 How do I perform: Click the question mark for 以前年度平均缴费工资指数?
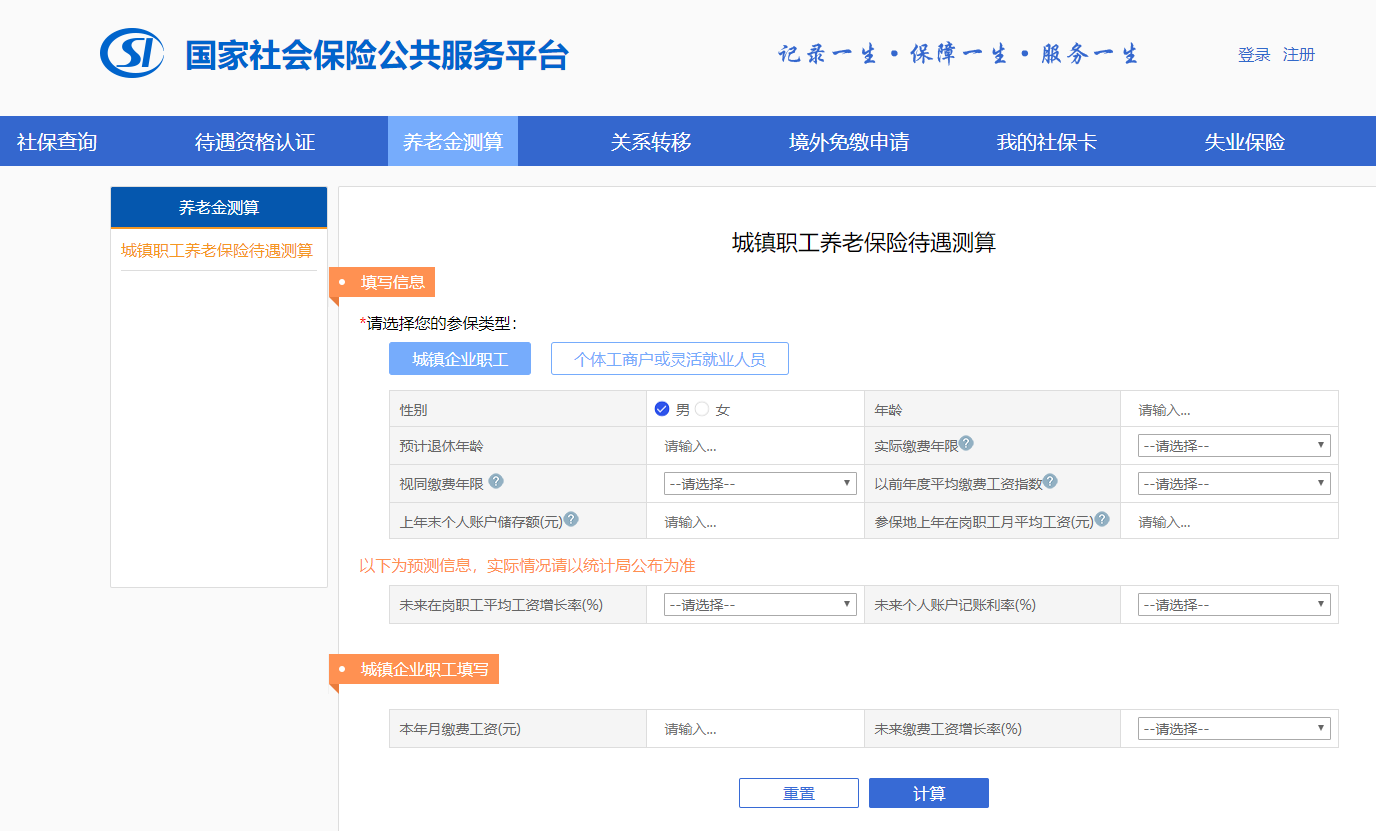tap(1050, 481)
